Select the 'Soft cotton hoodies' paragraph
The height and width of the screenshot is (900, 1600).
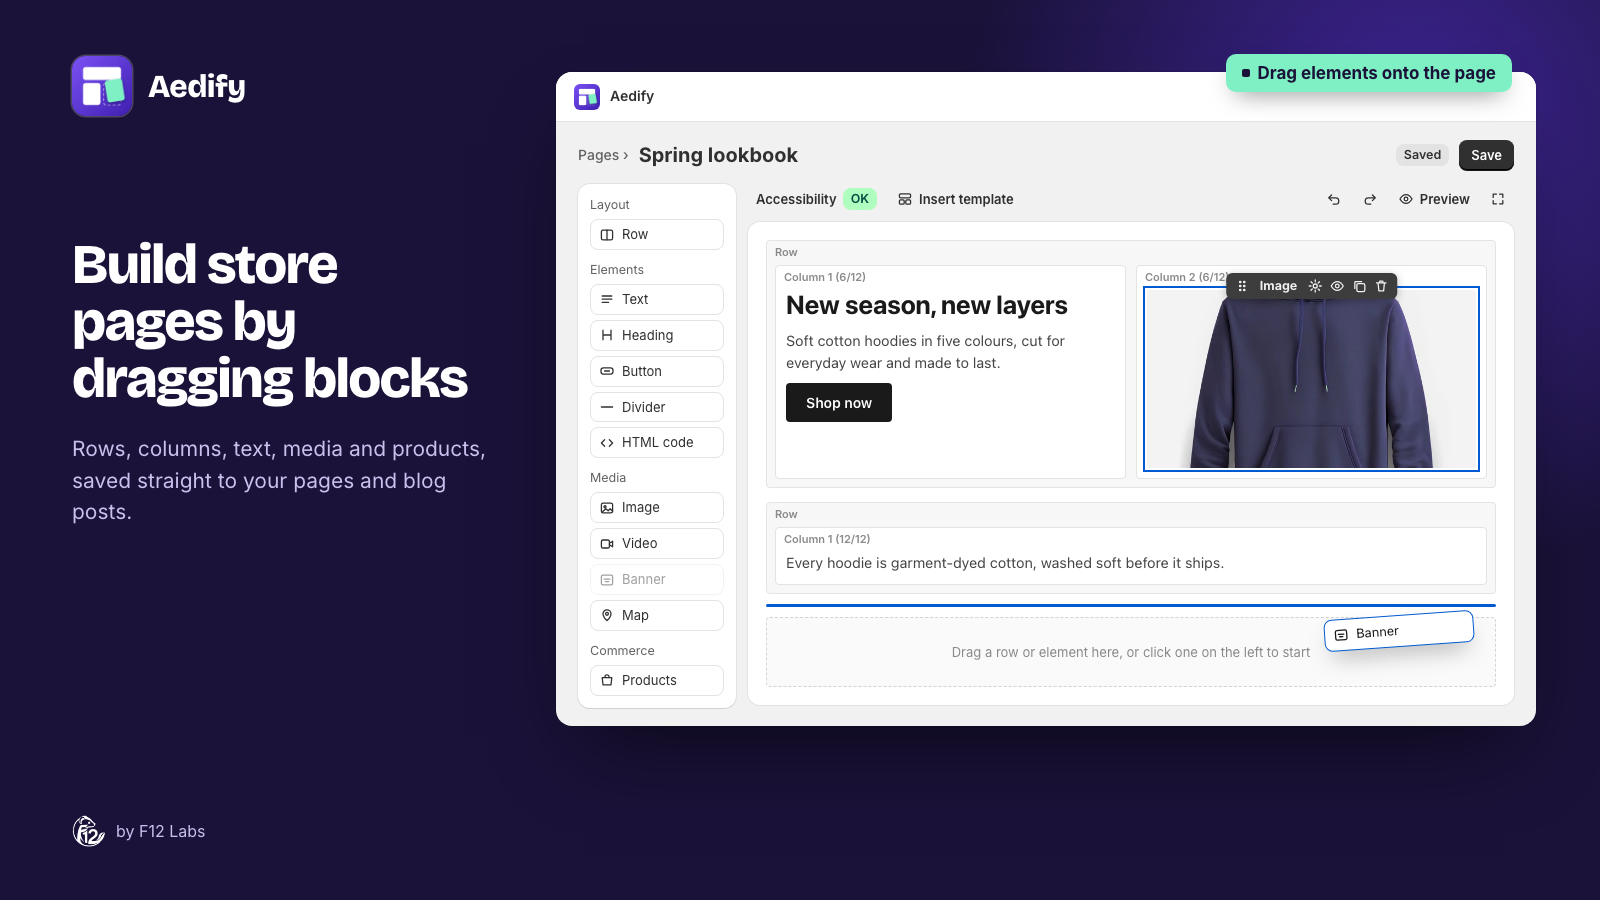tap(925, 352)
